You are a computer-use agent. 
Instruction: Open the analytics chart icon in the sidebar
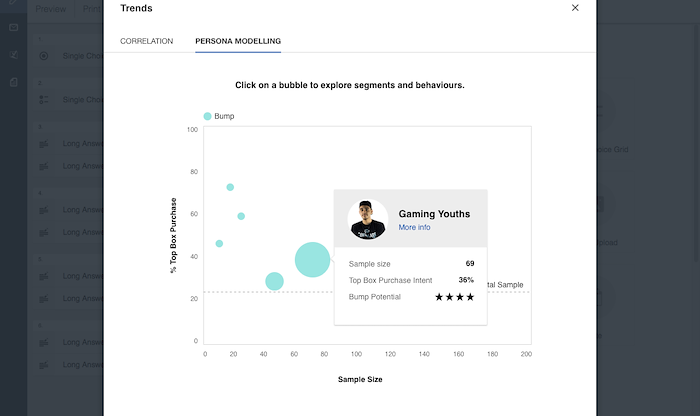pyautogui.click(x=13, y=55)
